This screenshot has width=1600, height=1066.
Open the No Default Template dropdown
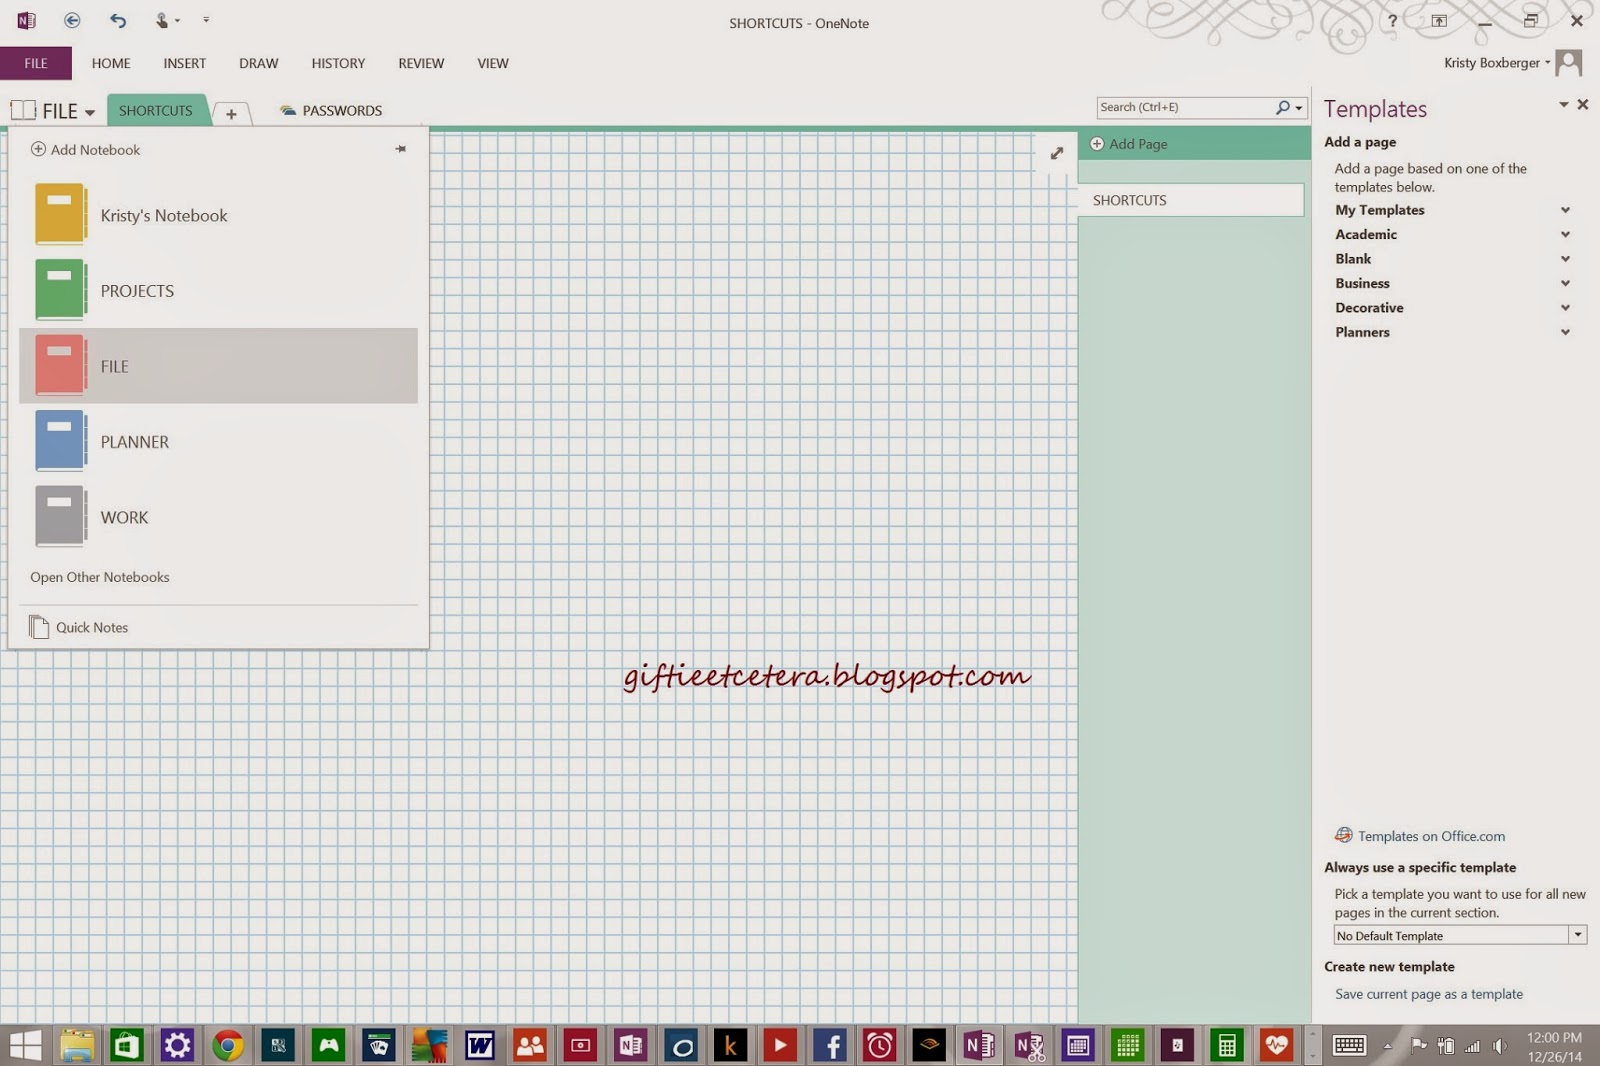pos(1578,934)
